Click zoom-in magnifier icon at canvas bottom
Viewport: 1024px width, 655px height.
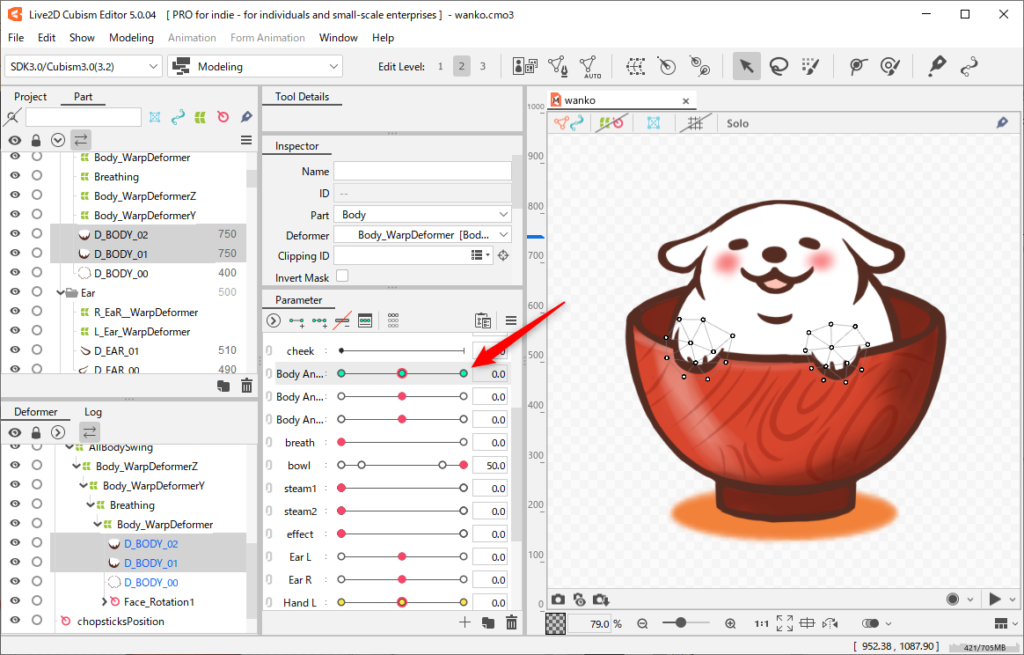[x=730, y=623]
